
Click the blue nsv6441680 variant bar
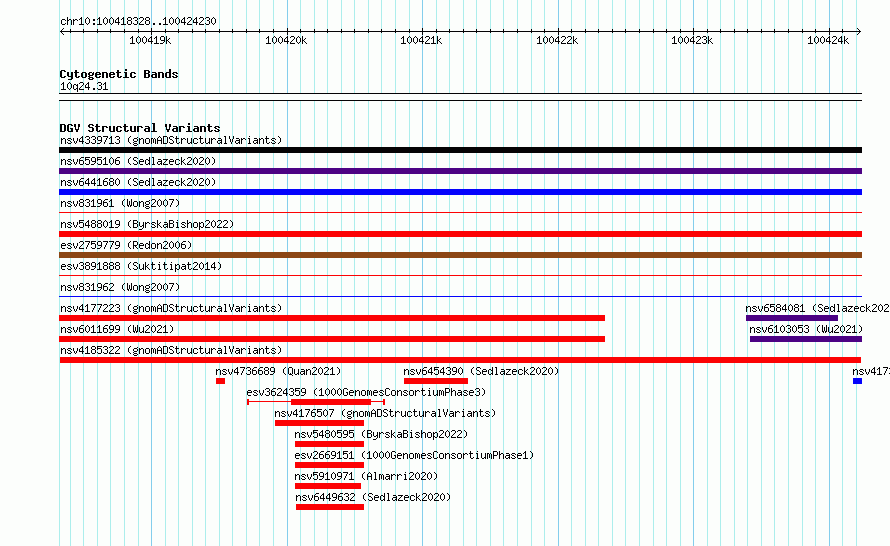[x=460, y=192]
